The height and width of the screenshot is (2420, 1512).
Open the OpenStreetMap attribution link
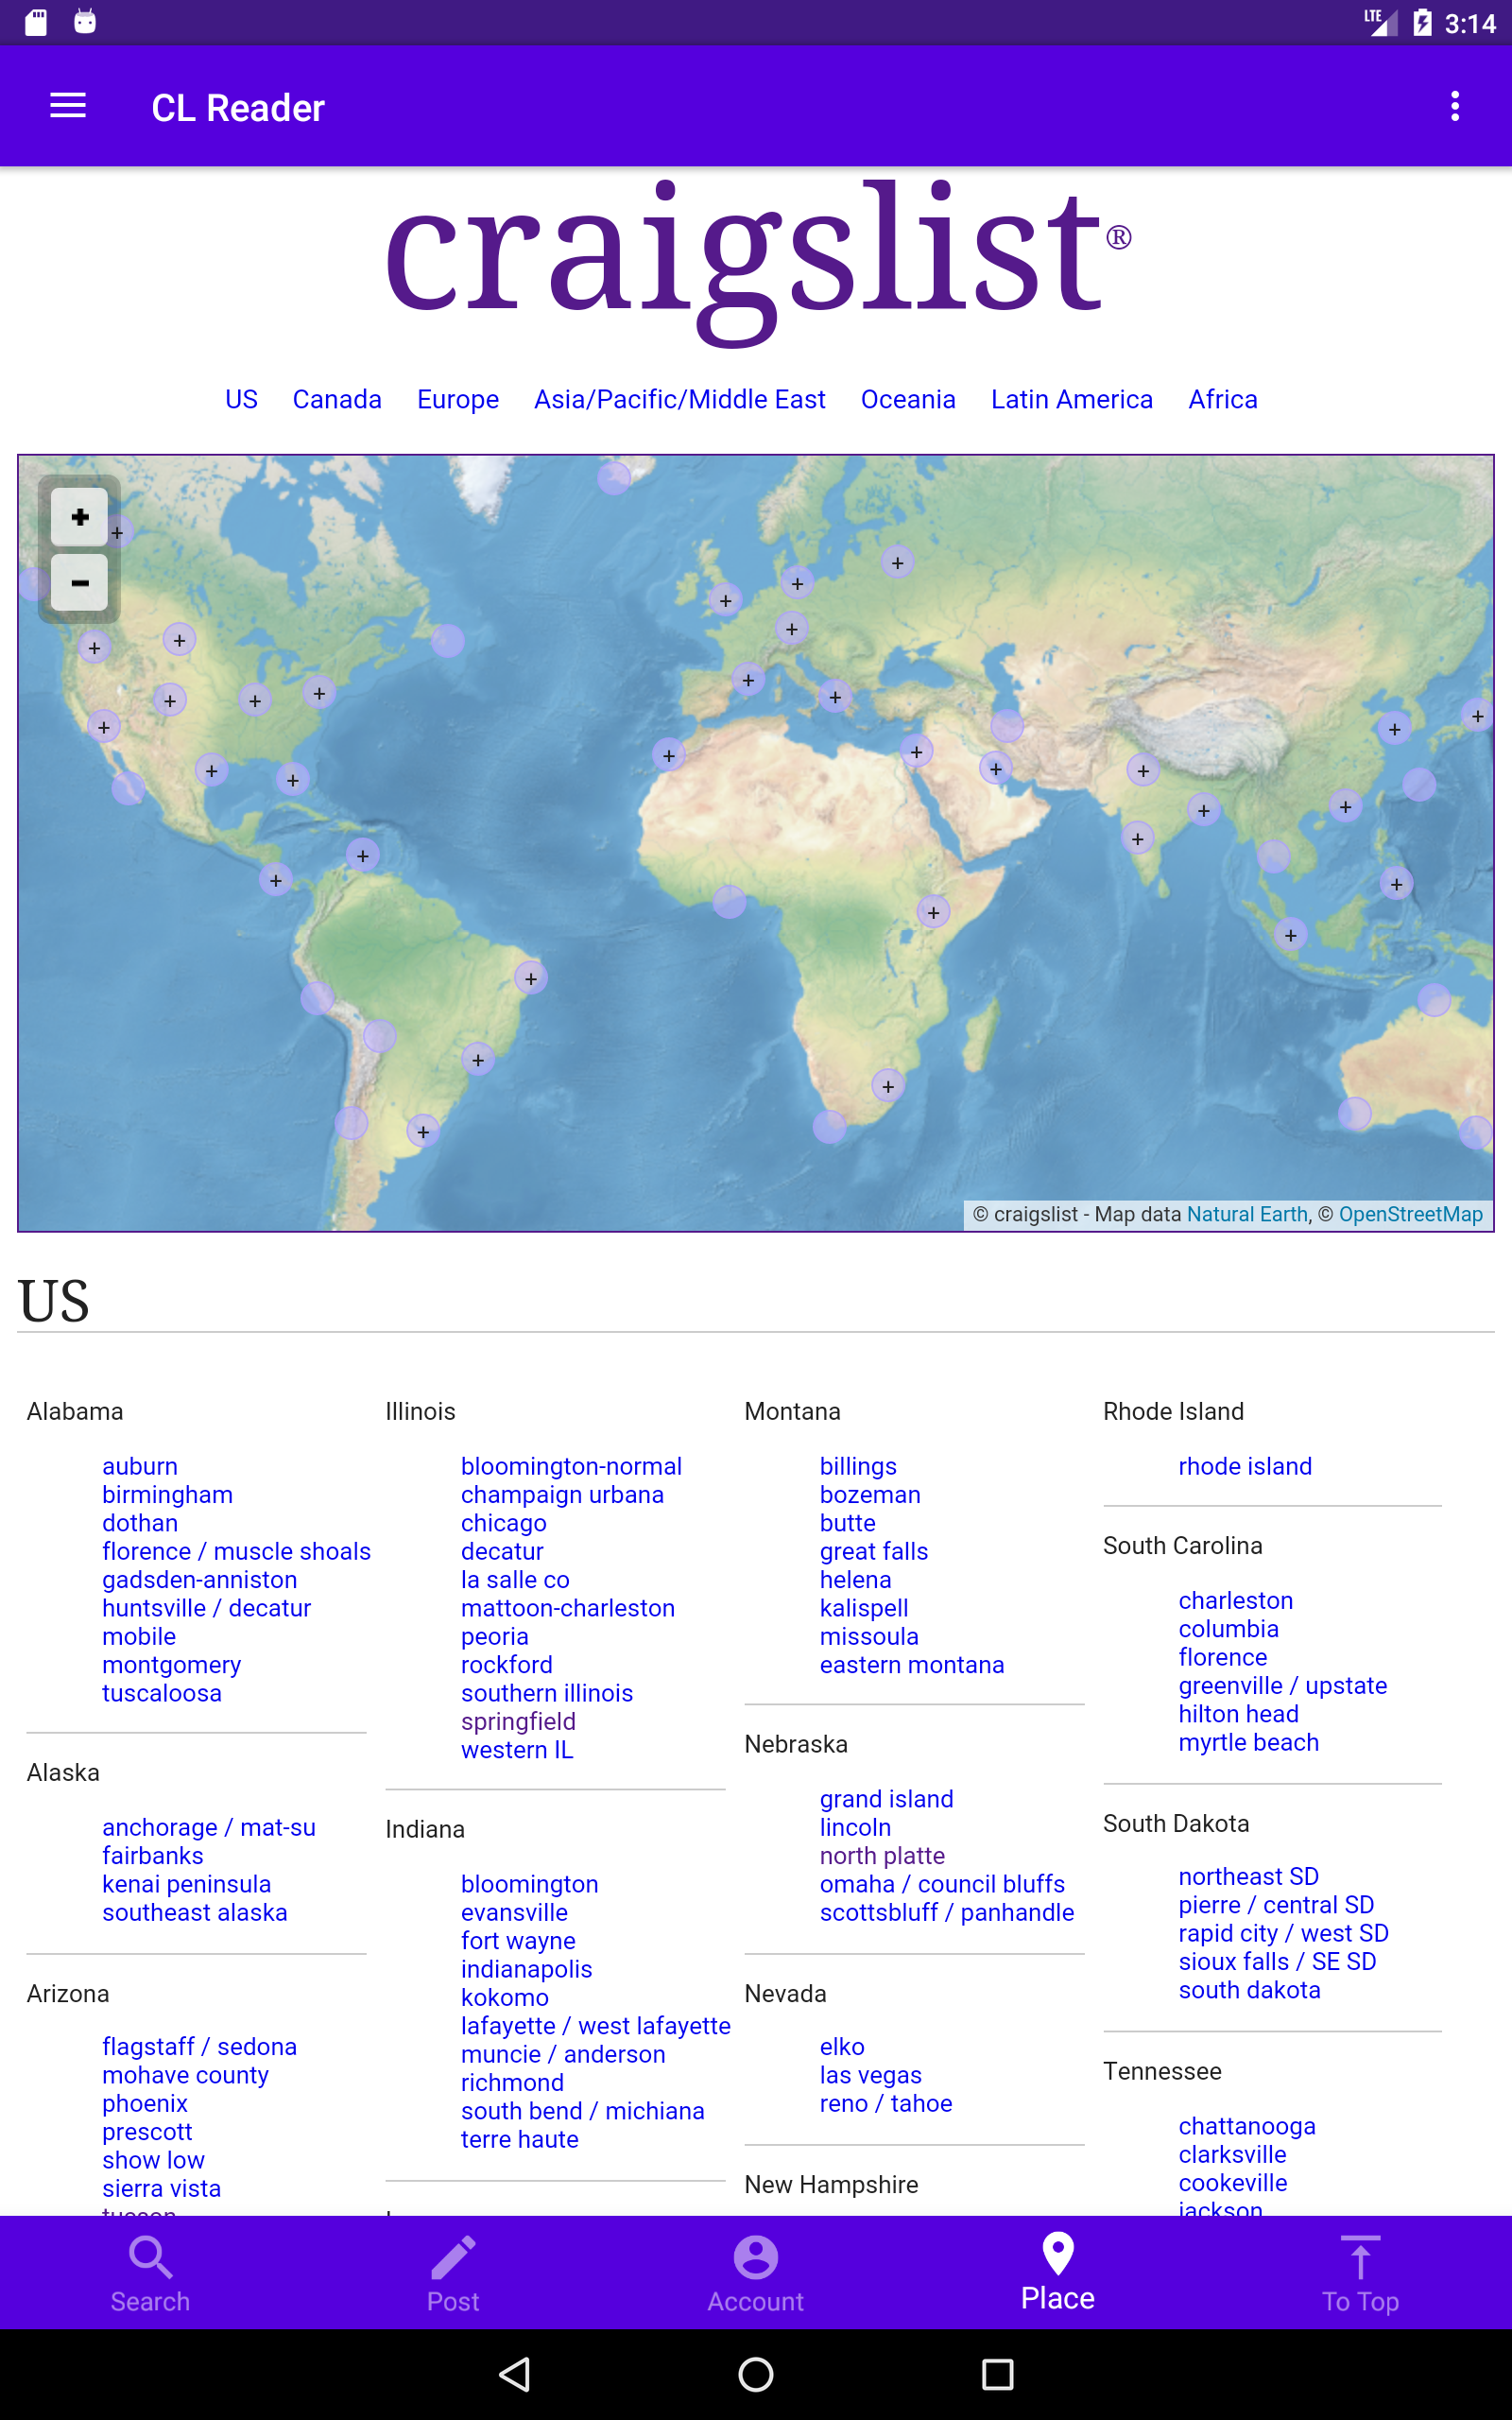click(x=1410, y=1214)
